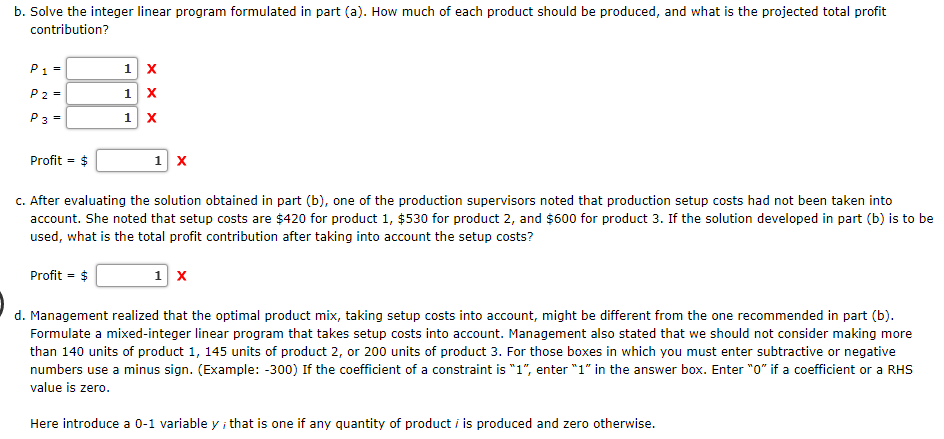Focus the P2 answer box

[102, 93]
